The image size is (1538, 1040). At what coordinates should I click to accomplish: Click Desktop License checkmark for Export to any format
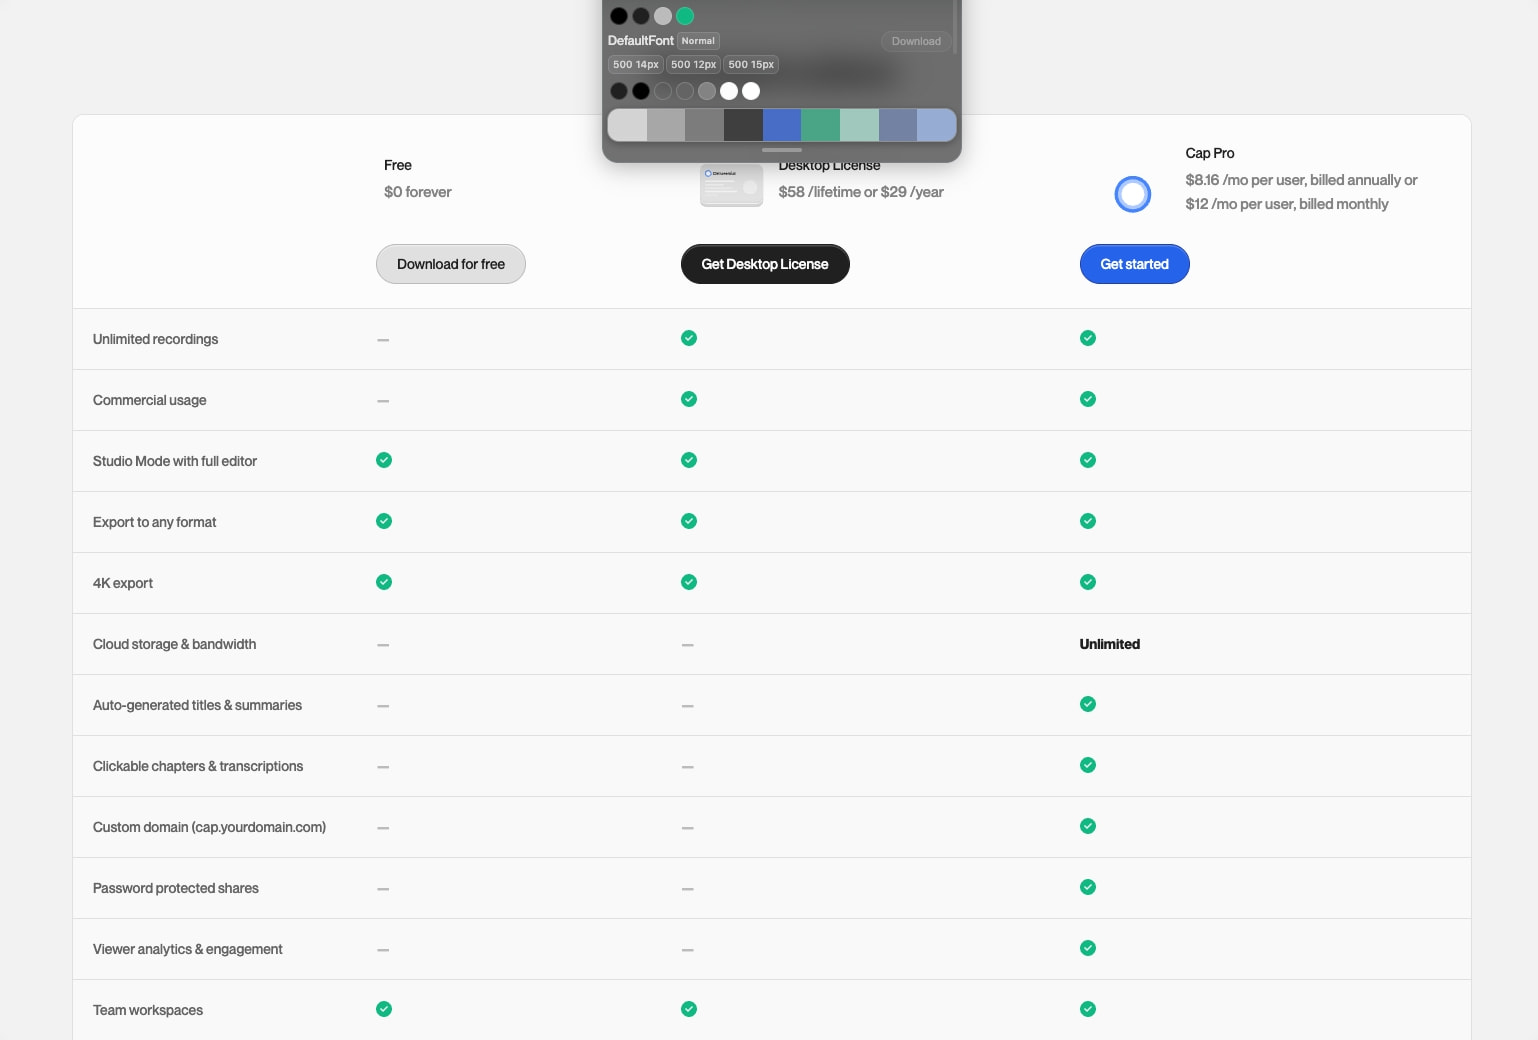pyautogui.click(x=689, y=521)
